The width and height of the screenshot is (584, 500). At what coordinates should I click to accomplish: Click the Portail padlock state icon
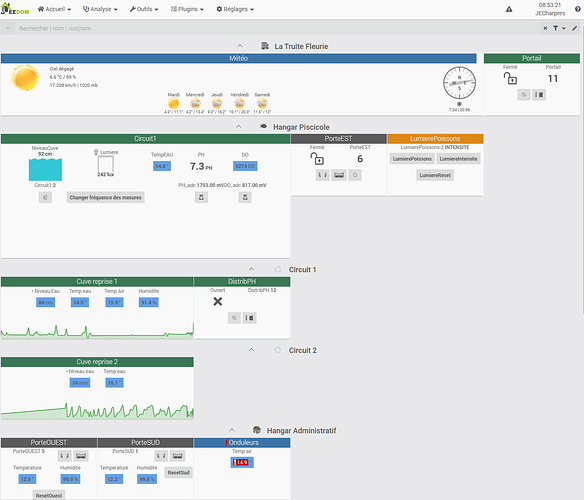point(510,78)
